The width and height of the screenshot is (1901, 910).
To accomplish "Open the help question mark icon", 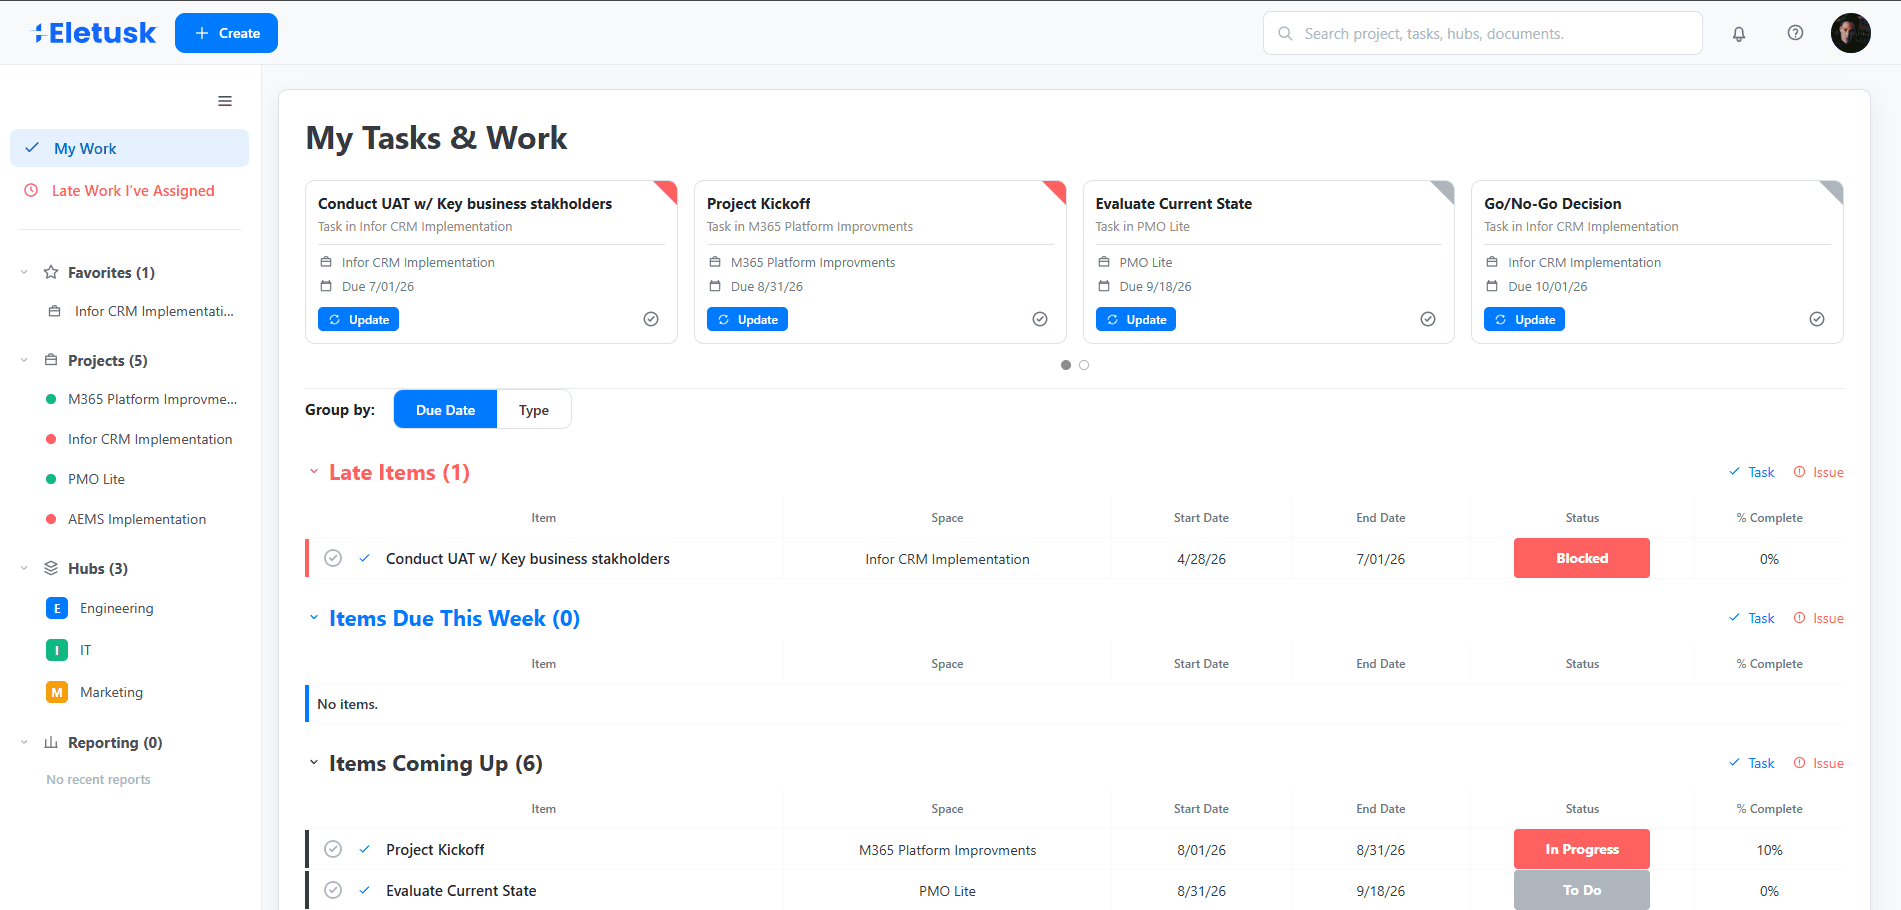I will tap(1795, 33).
